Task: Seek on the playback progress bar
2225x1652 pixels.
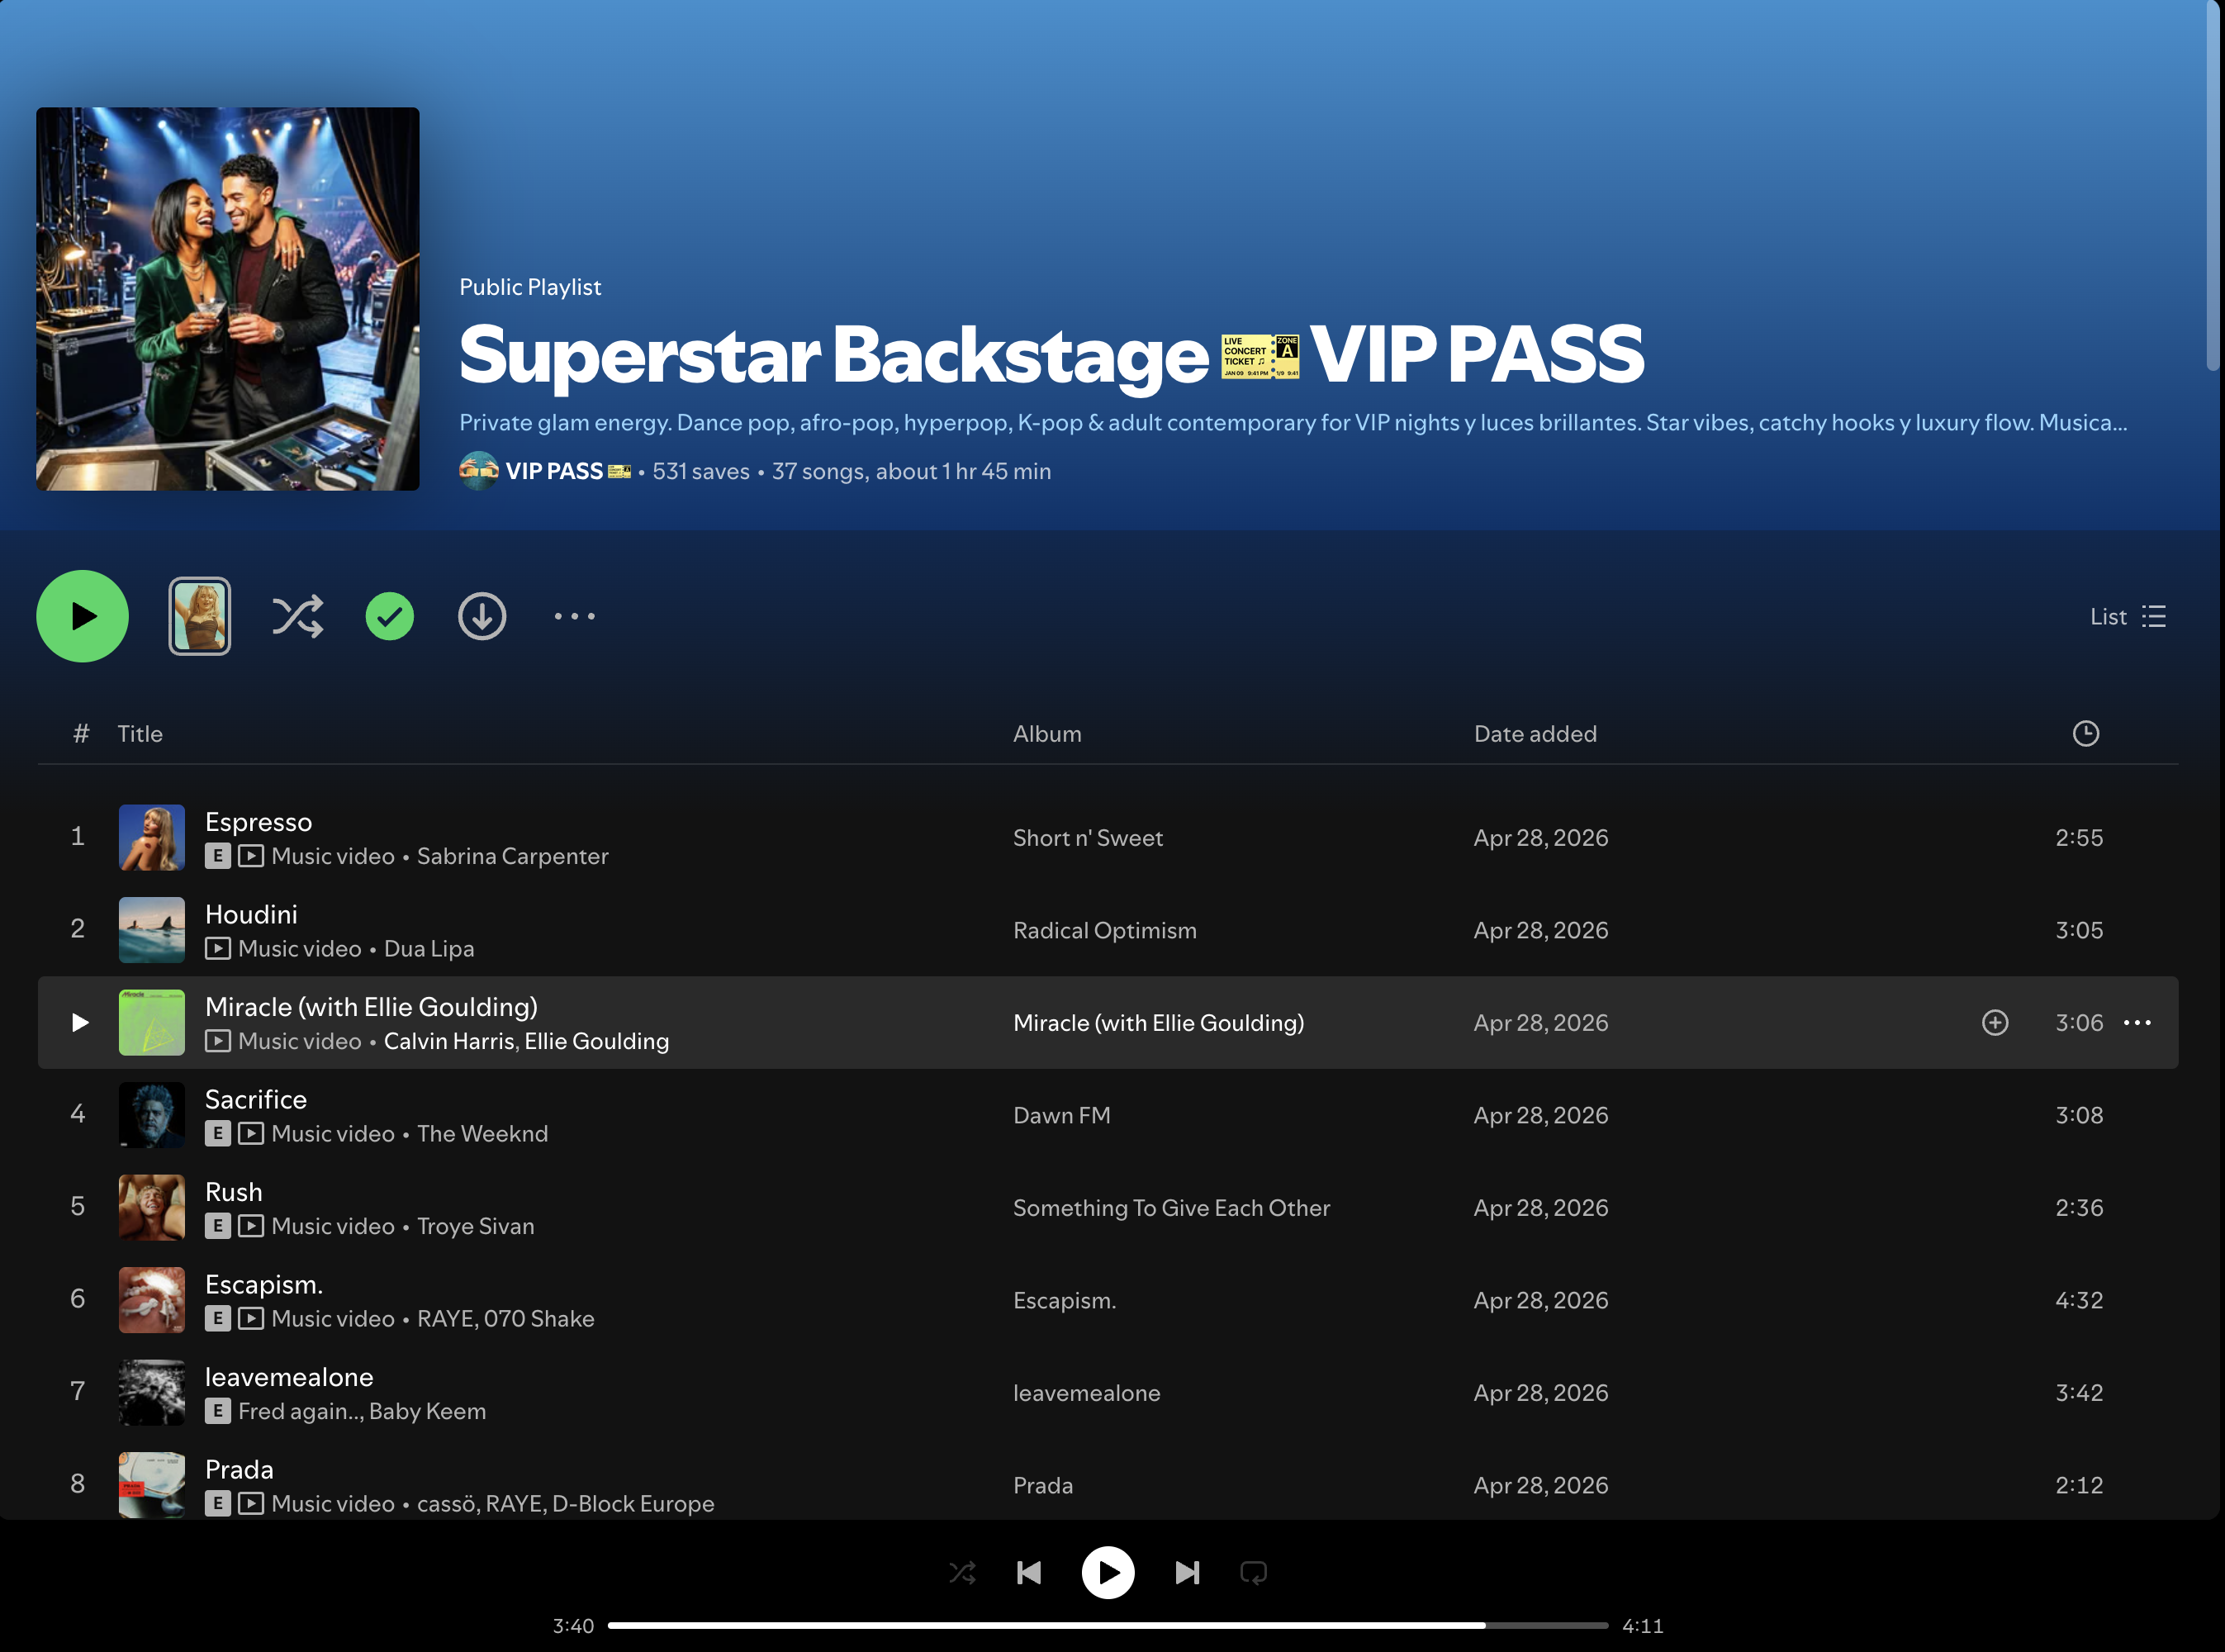Action: click(x=1108, y=1626)
